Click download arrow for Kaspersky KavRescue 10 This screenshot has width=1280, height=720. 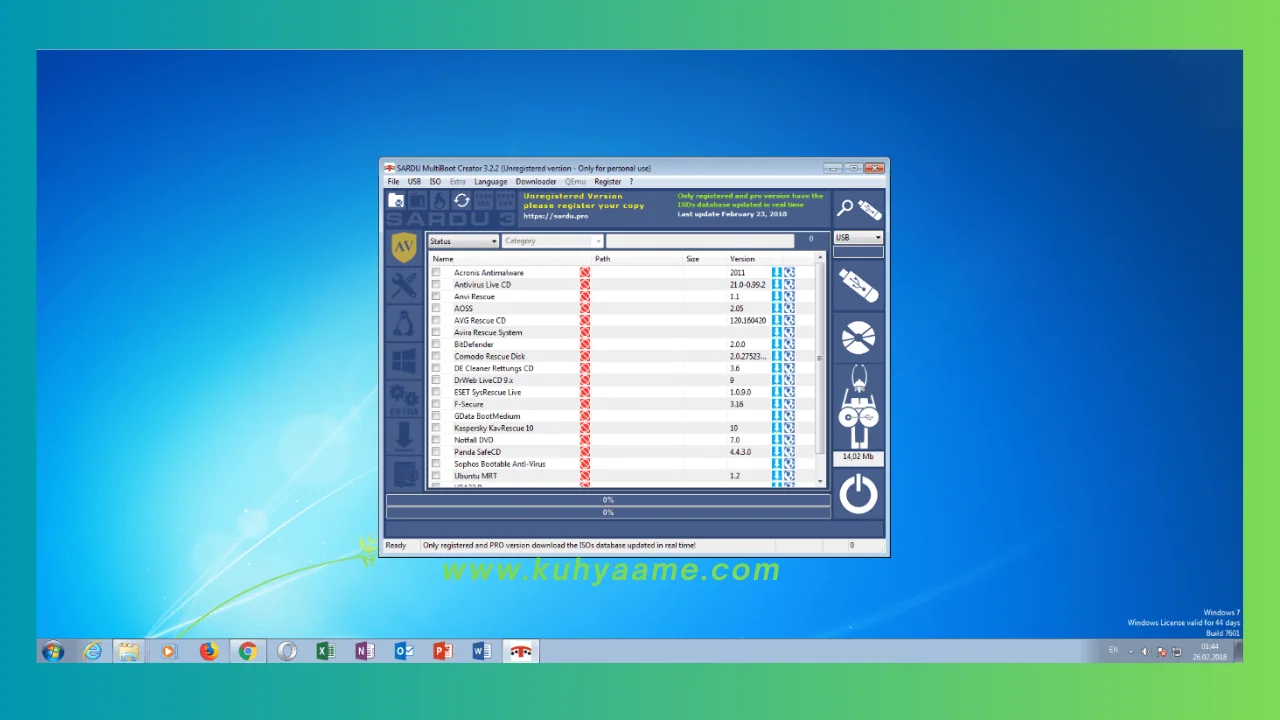777,428
